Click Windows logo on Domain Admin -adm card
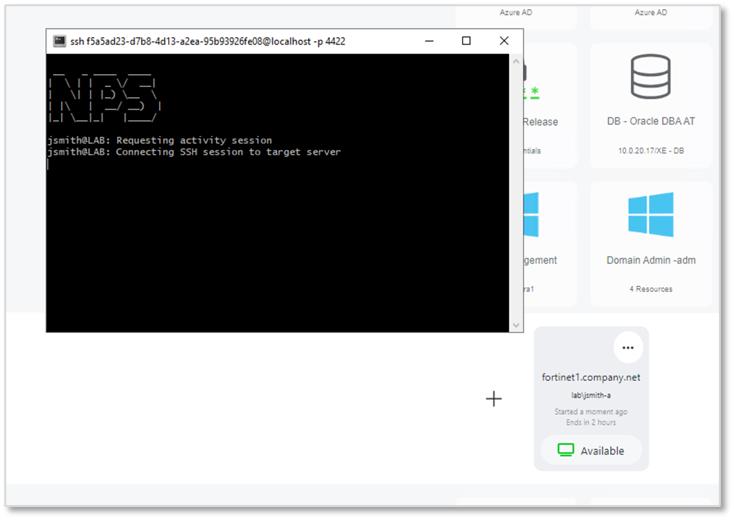Image resolution: width=734 pixels, height=520 pixels. [650, 215]
